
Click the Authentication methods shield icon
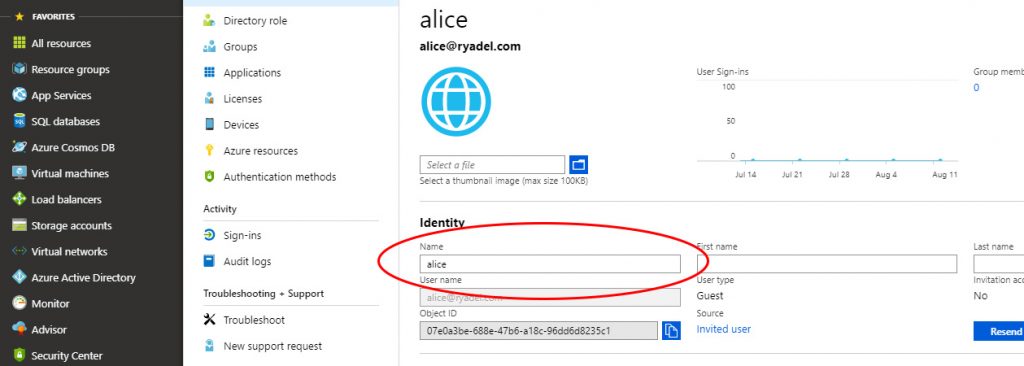click(209, 176)
